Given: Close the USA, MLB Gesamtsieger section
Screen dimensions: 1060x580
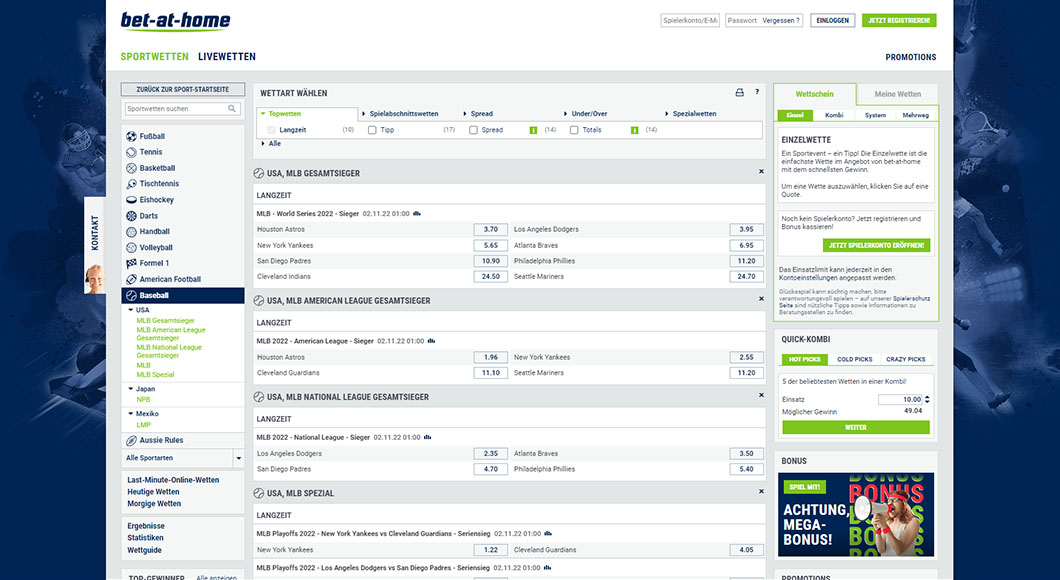Looking at the screenshot, I should coord(761,172).
